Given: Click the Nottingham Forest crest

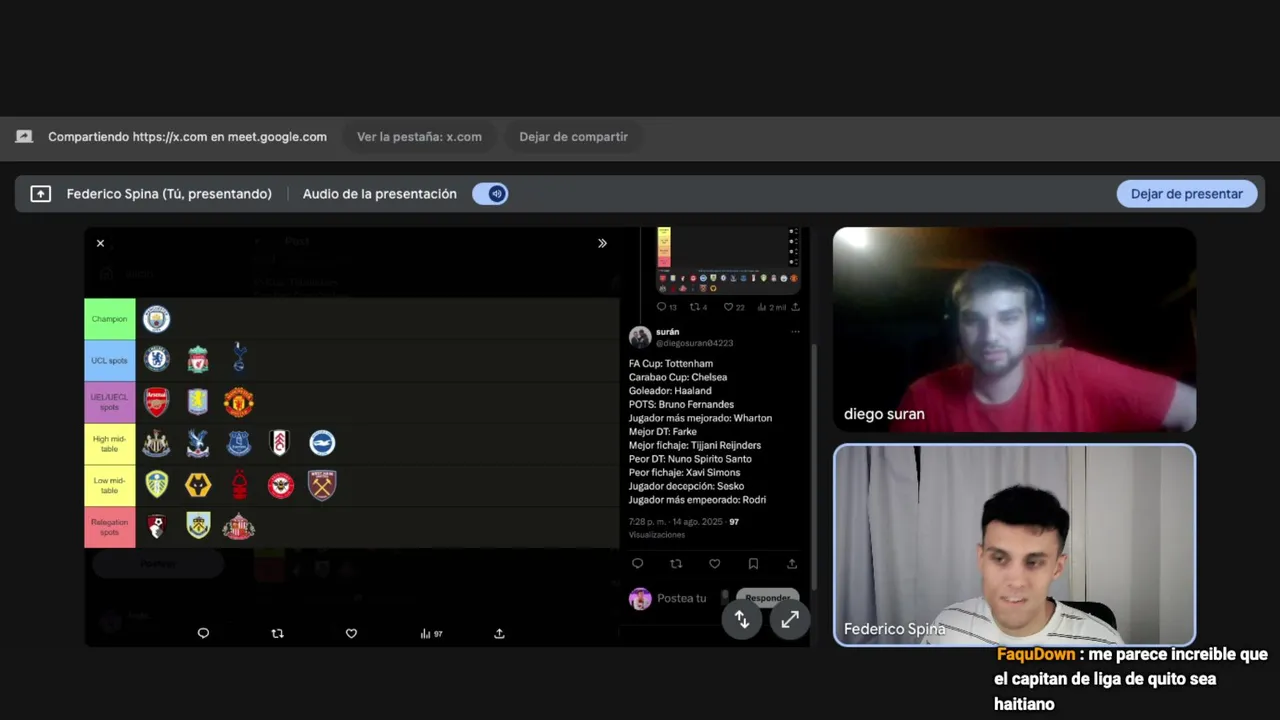Looking at the screenshot, I should (239, 485).
